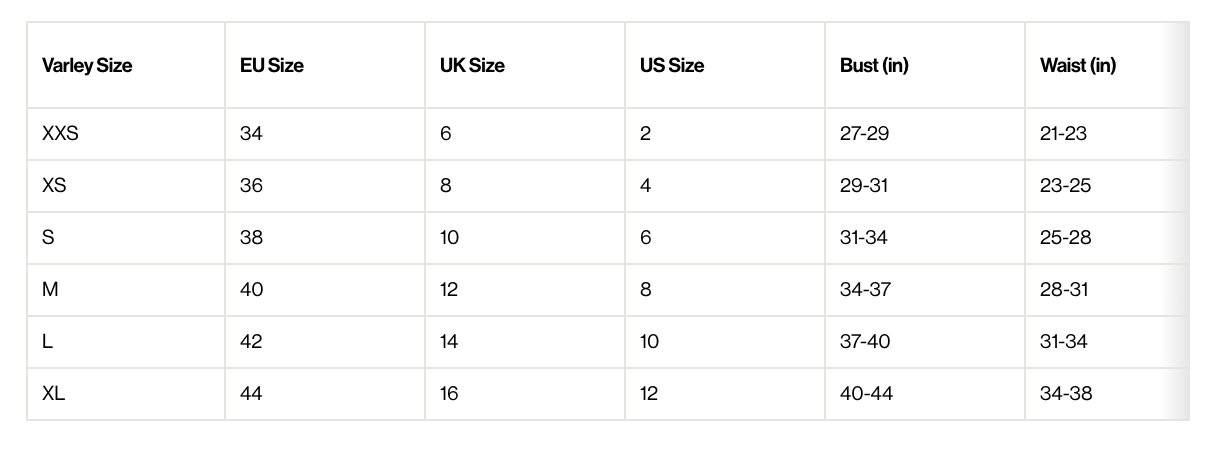Image resolution: width=1214 pixels, height=460 pixels.
Task: Click the 21-23 waist measurement cell
Action: click(x=1063, y=134)
